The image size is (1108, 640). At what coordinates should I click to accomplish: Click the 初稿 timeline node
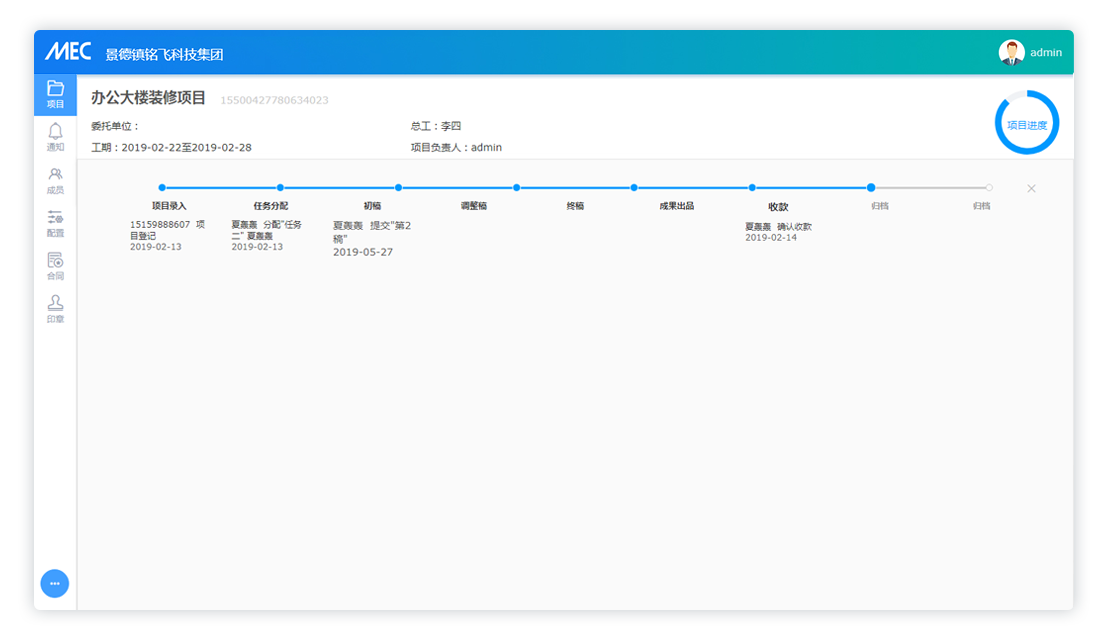tap(398, 187)
